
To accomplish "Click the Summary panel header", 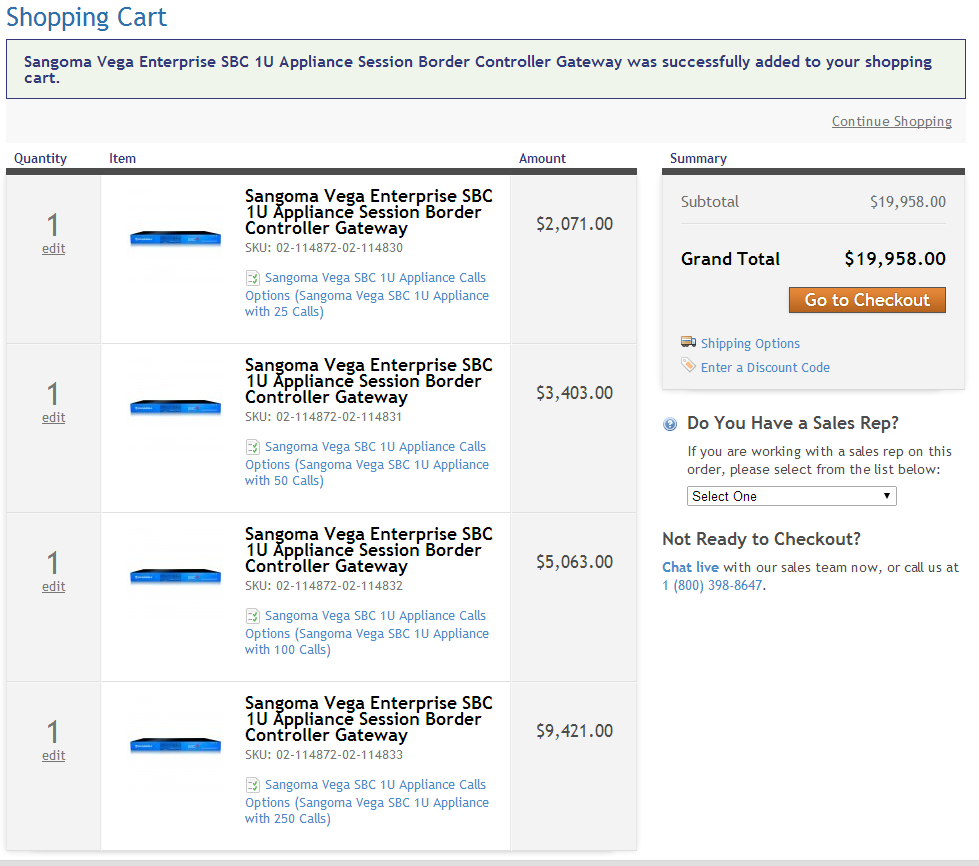I will pyautogui.click(x=699, y=159).
